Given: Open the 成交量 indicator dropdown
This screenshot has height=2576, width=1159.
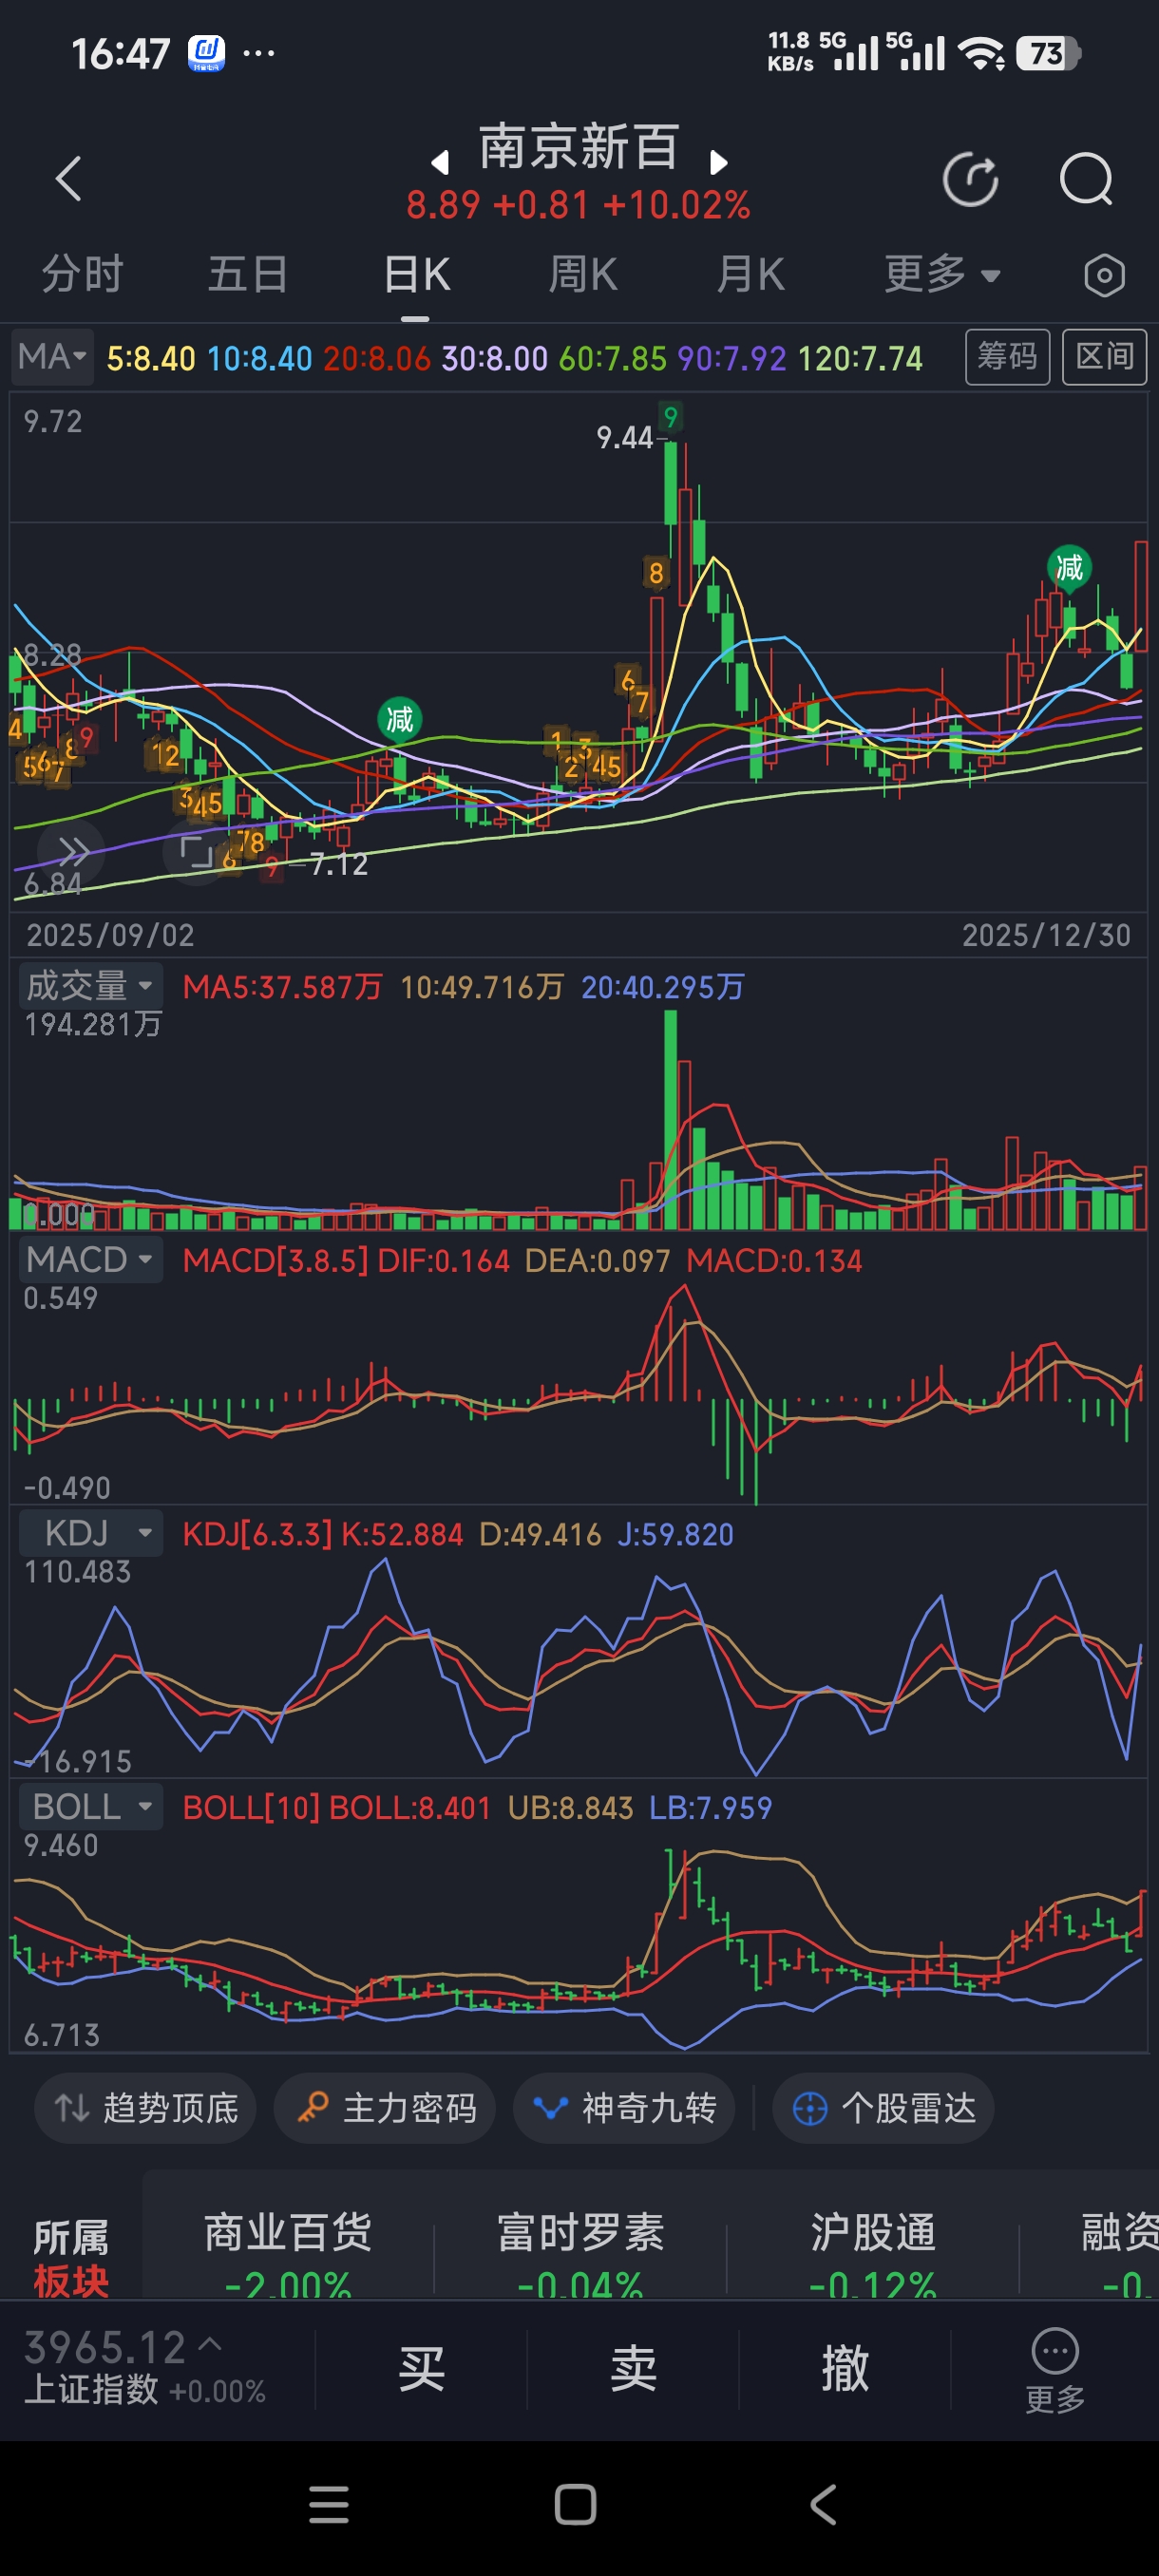Looking at the screenshot, I should point(90,986).
